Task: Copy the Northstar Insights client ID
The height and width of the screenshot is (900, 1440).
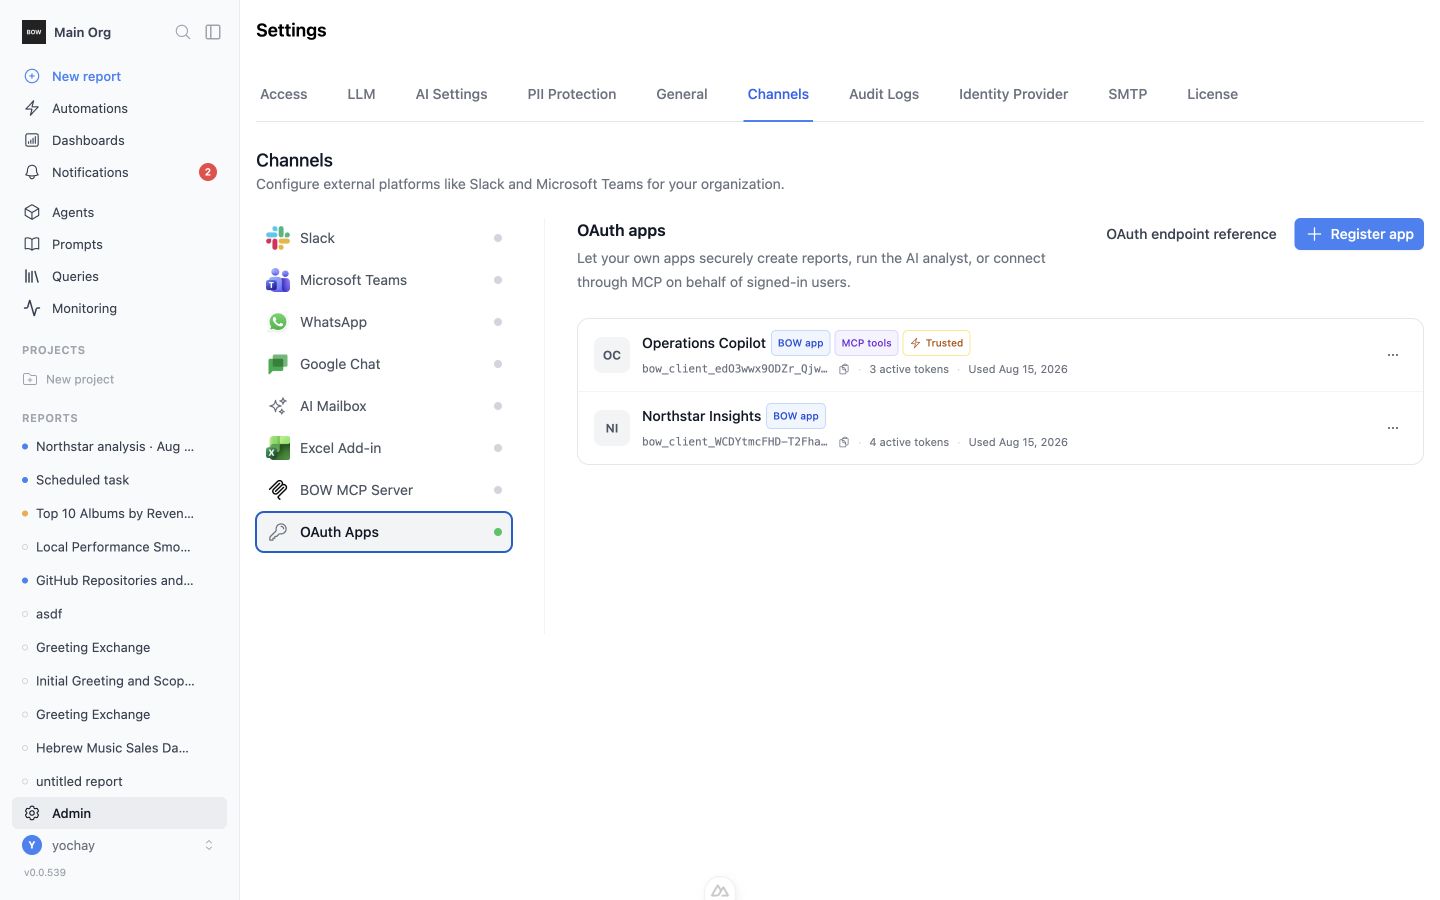Action: (844, 442)
